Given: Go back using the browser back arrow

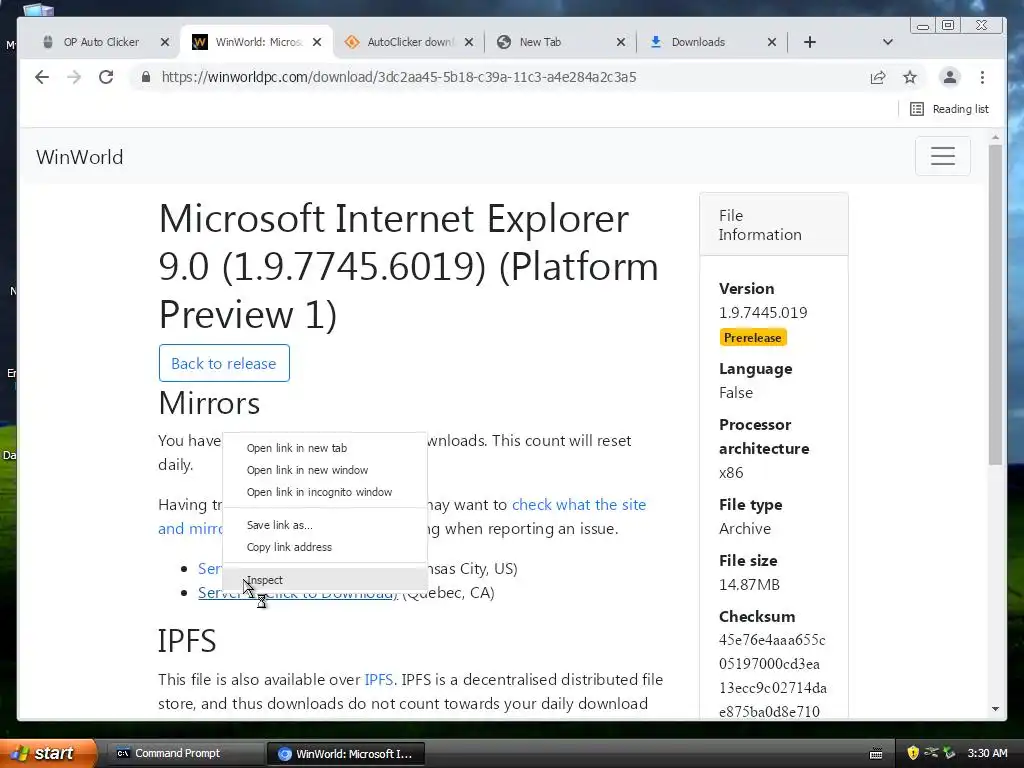Looking at the screenshot, I should click(x=42, y=77).
